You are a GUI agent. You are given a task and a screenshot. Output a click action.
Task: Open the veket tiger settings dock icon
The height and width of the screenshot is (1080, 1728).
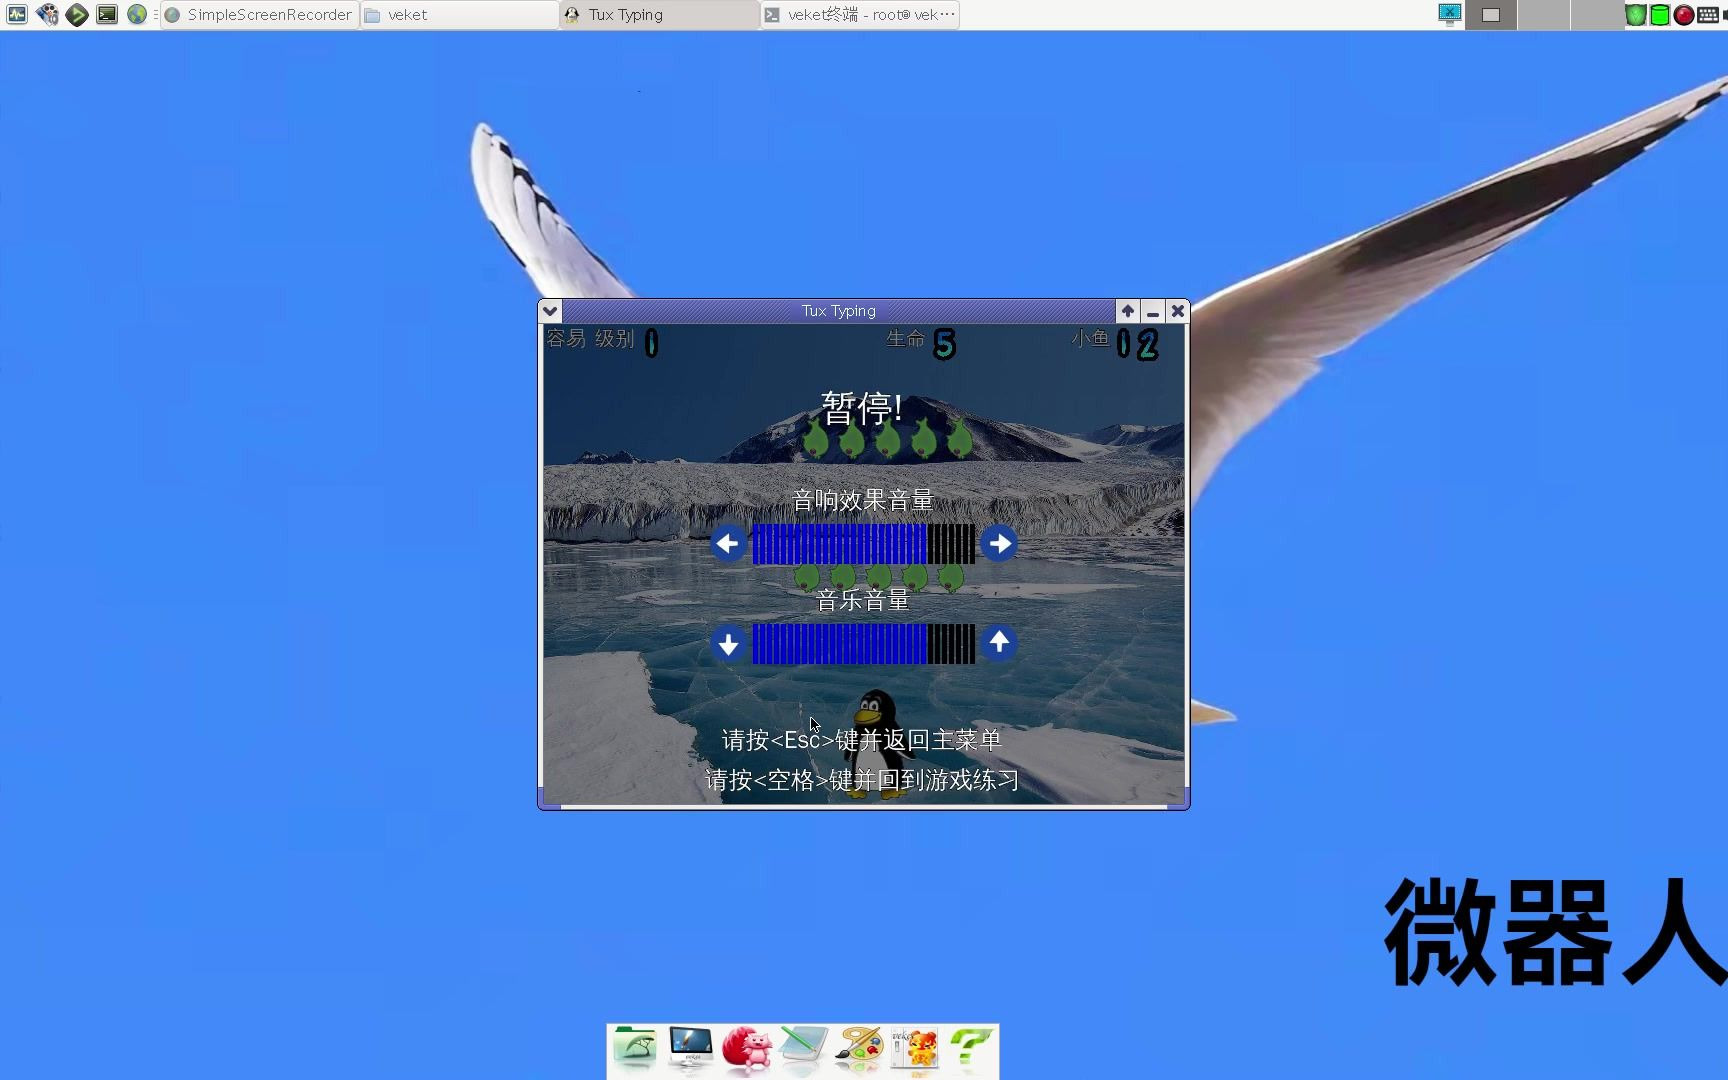(x=915, y=1049)
